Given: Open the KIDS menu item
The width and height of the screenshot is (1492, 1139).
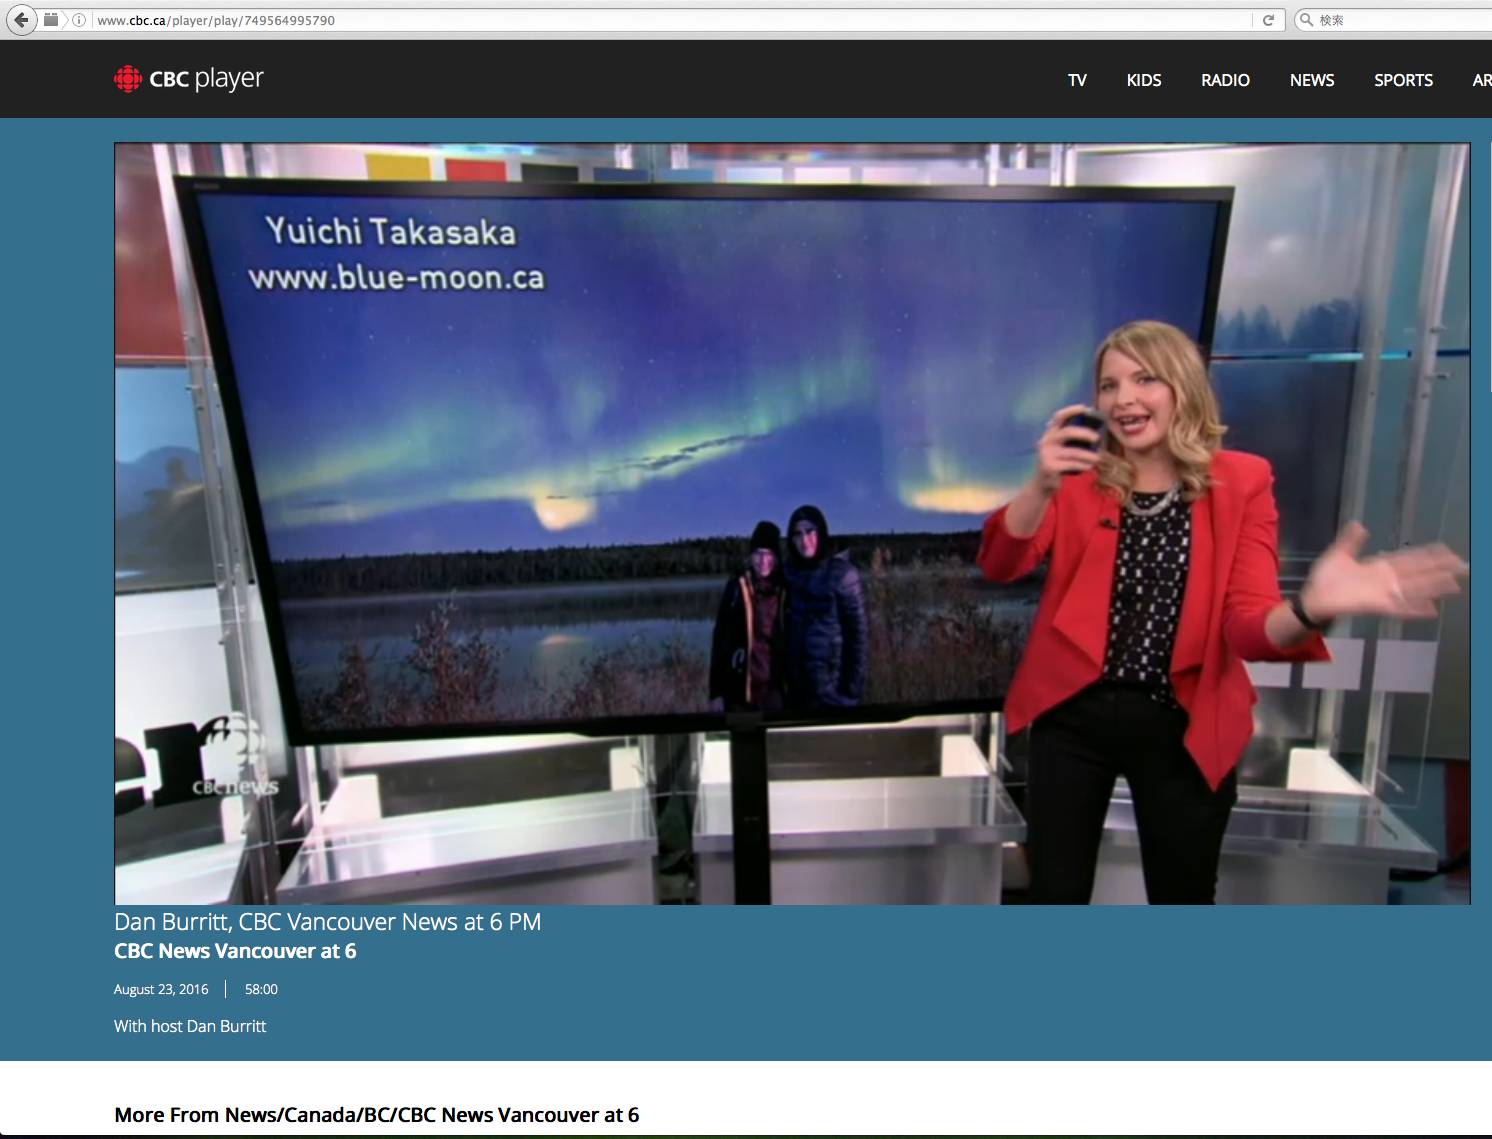Looking at the screenshot, I should click(x=1144, y=80).
